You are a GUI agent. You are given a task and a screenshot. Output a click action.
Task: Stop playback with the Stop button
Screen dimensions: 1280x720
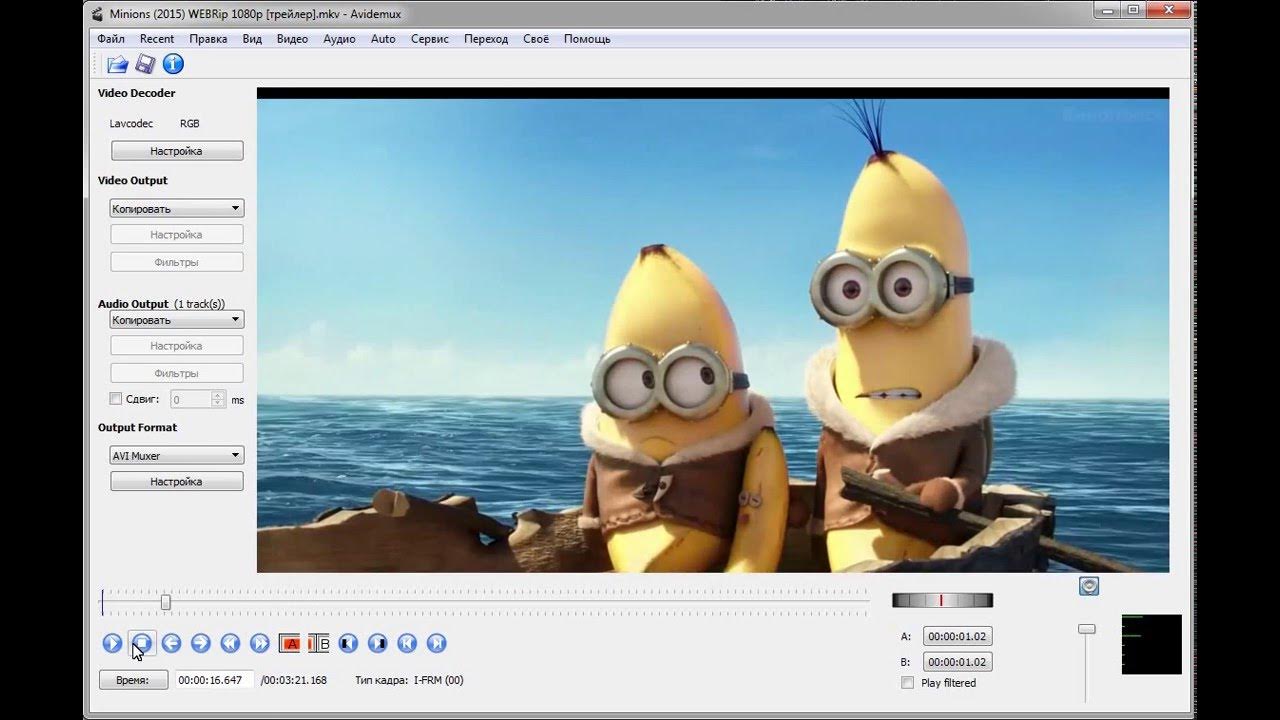click(142, 643)
